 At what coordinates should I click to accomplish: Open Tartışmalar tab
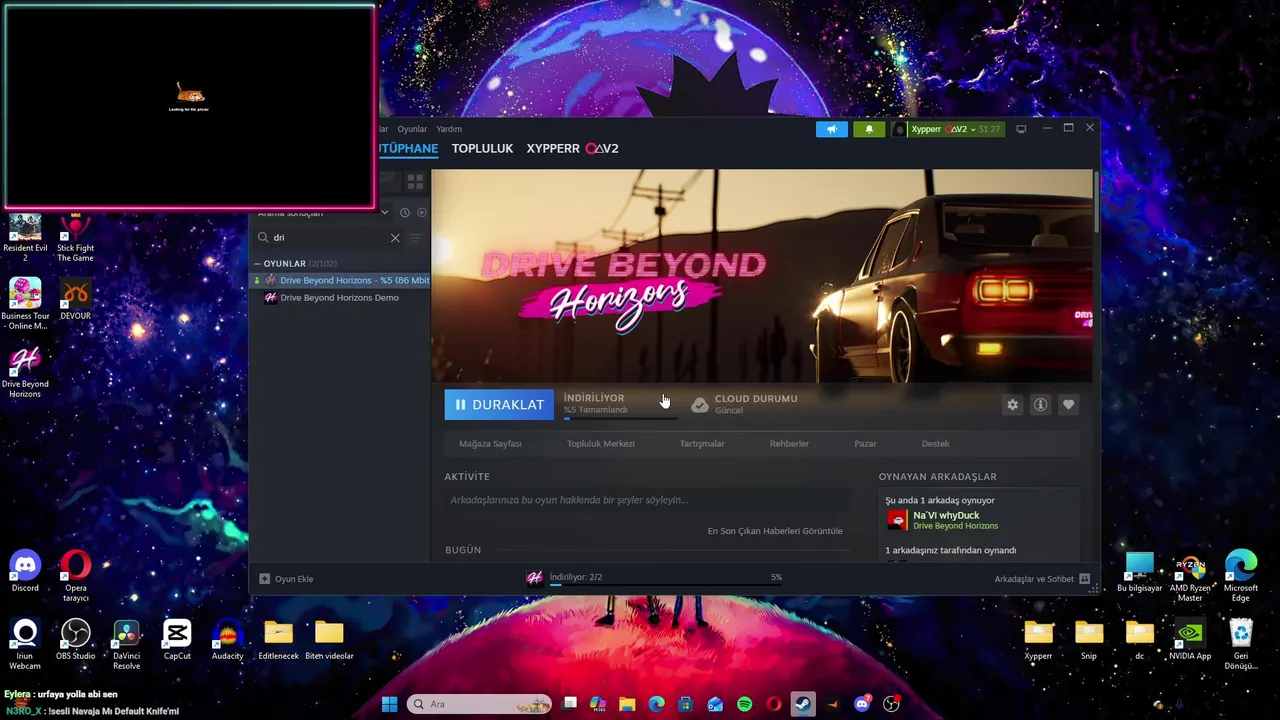pos(702,444)
